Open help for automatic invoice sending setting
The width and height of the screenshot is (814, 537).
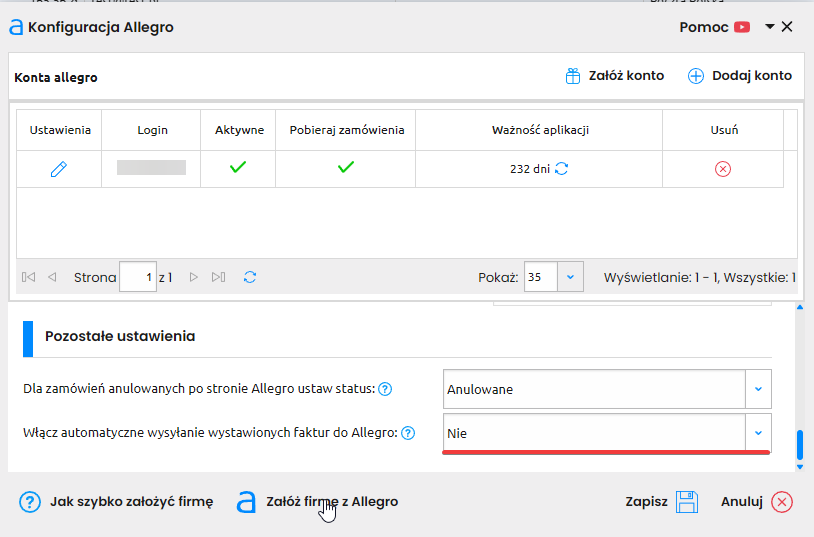[x=408, y=433]
